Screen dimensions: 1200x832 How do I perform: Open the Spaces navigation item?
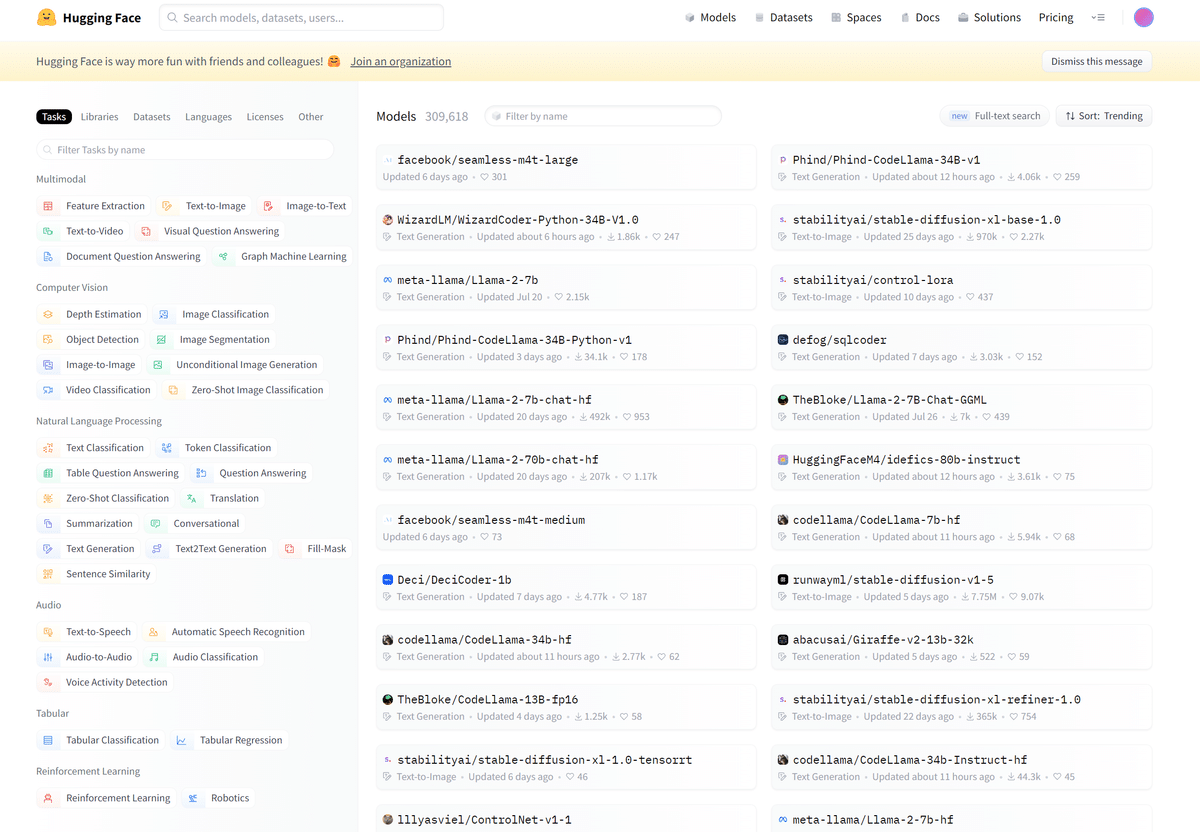tap(856, 17)
